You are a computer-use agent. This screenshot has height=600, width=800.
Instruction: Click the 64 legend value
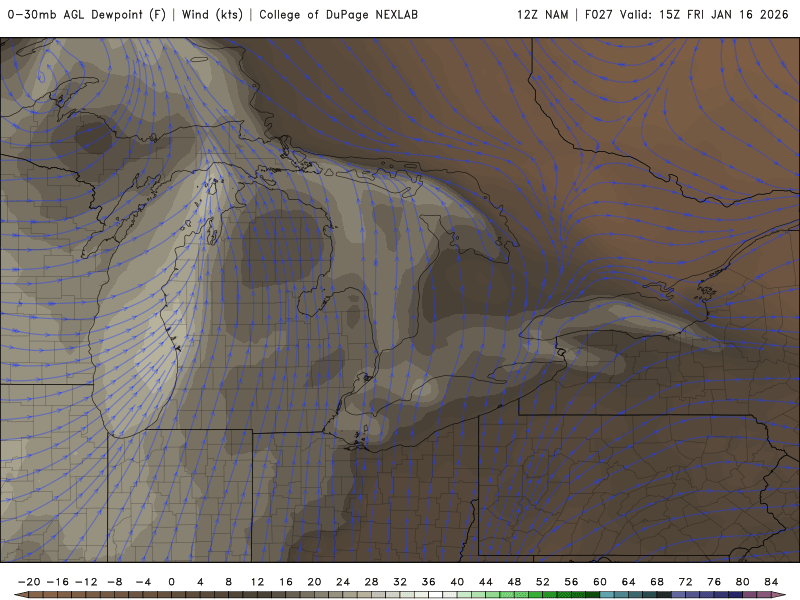629,582
